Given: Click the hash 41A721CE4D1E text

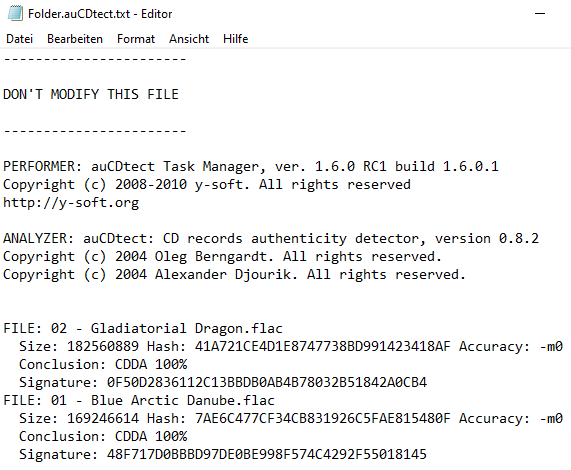Looking at the screenshot, I should click(323, 346).
